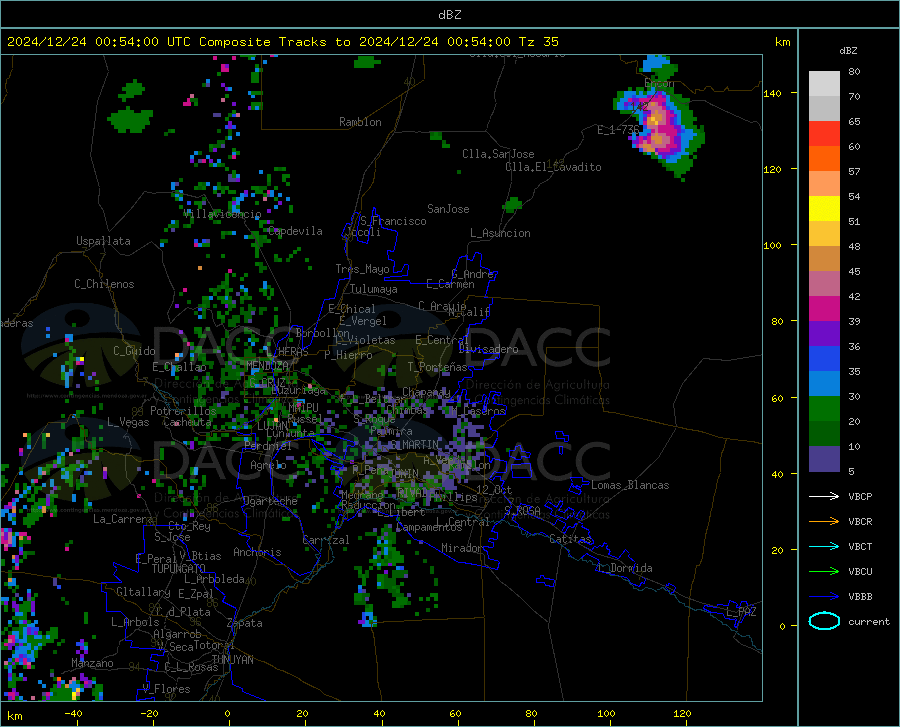Click the cyan 'current' ellipse legend icon
Image resolution: width=900 pixels, height=727 pixels.
[824, 621]
